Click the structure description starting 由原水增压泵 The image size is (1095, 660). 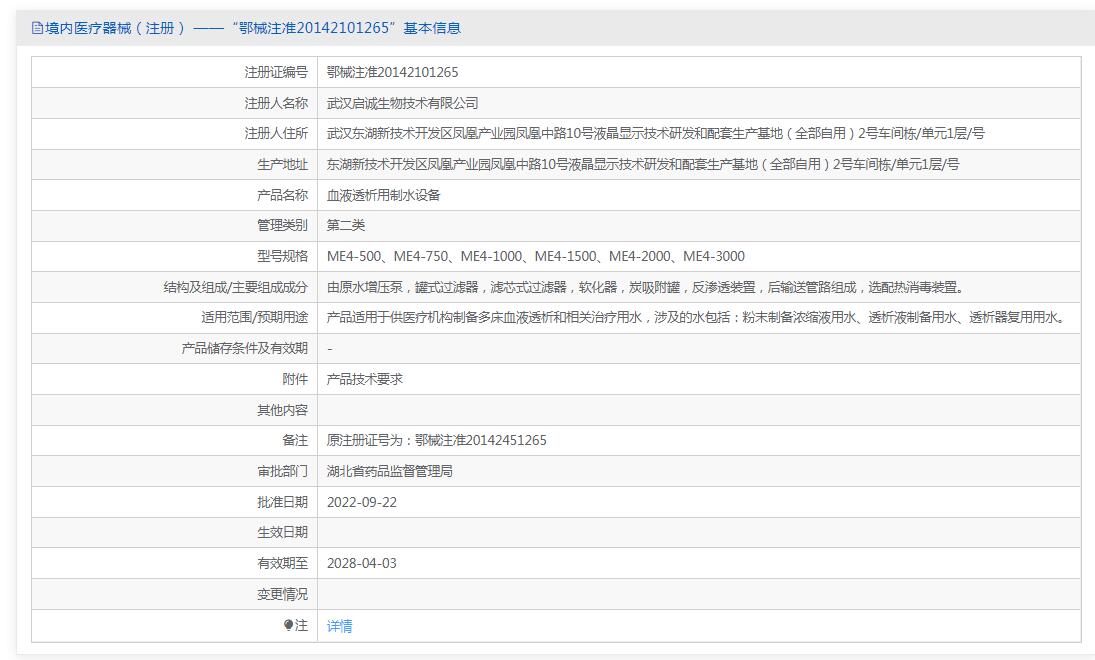click(x=647, y=287)
